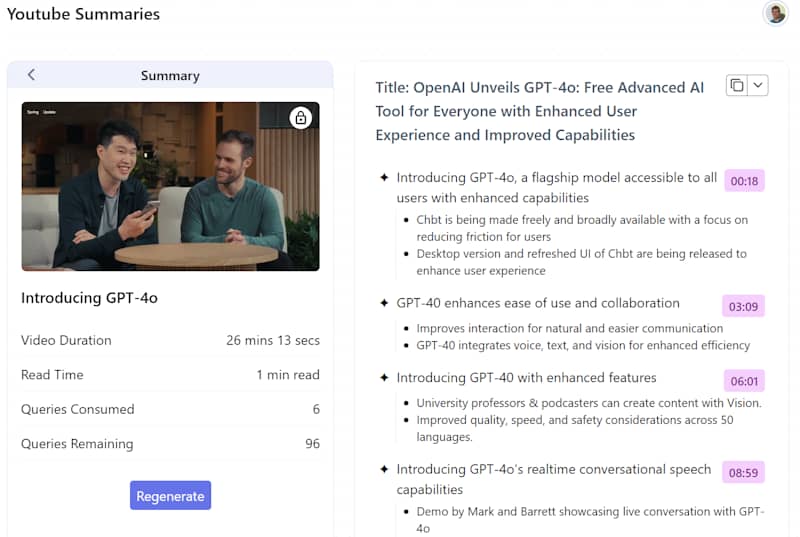Jump to the 08:59 timestamp

coord(743,473)
